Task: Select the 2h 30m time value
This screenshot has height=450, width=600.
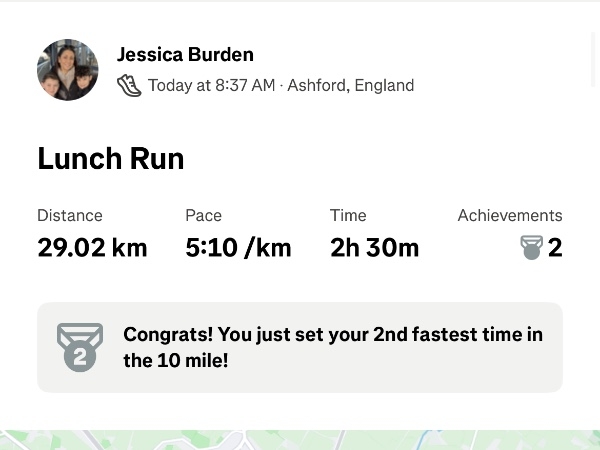Action: (375, 248)
